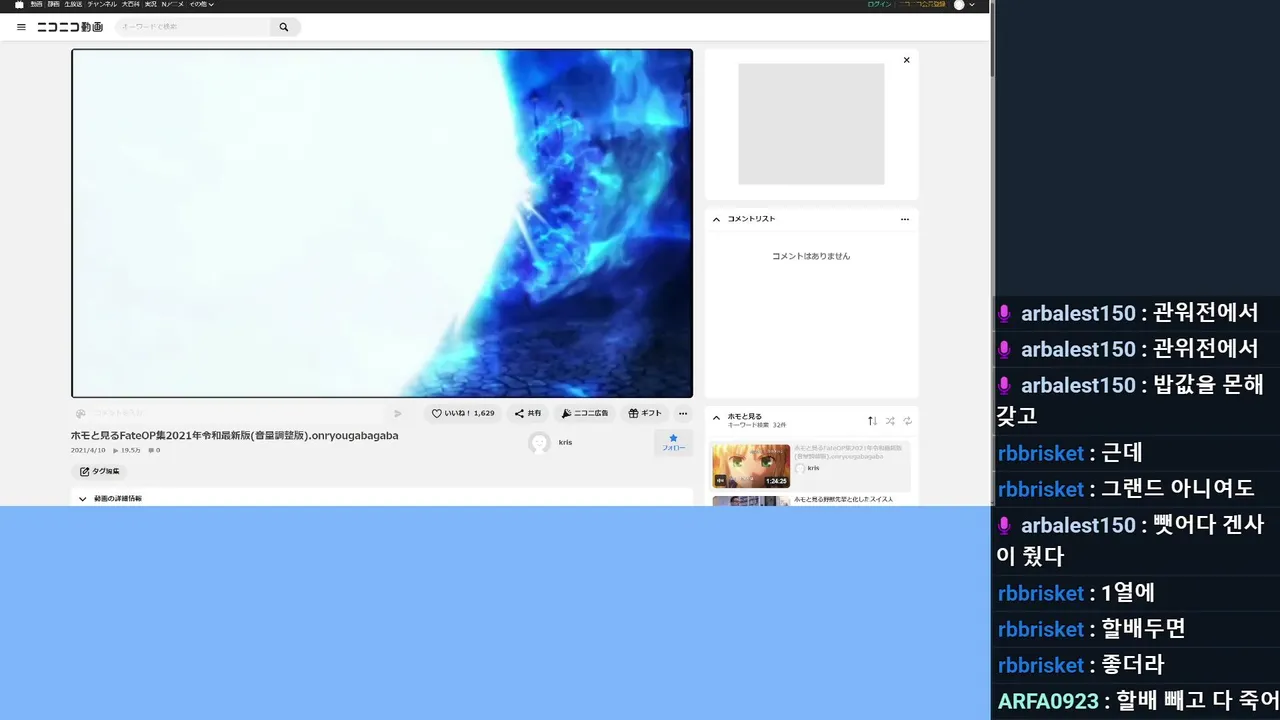This screenshot has height=720, width=1280.
Task: Click arbalest150's chat message 밥값을 몬해갖고
Action: 1130,400
